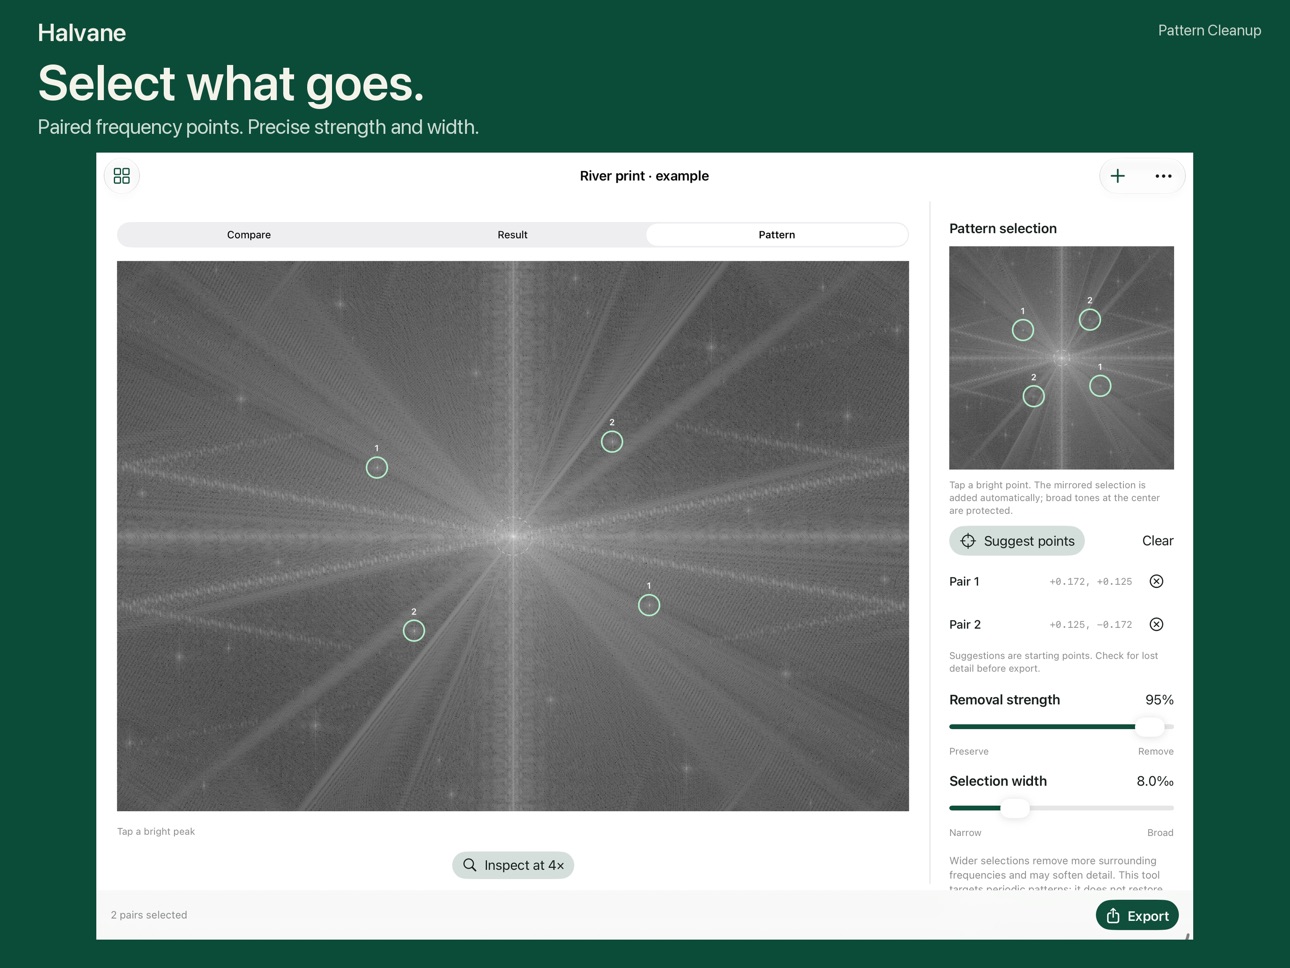The image size is (1290, 968).
Task: Click Pair 1 coordinates +0.172, +0.125
Action: [1091, 582]
